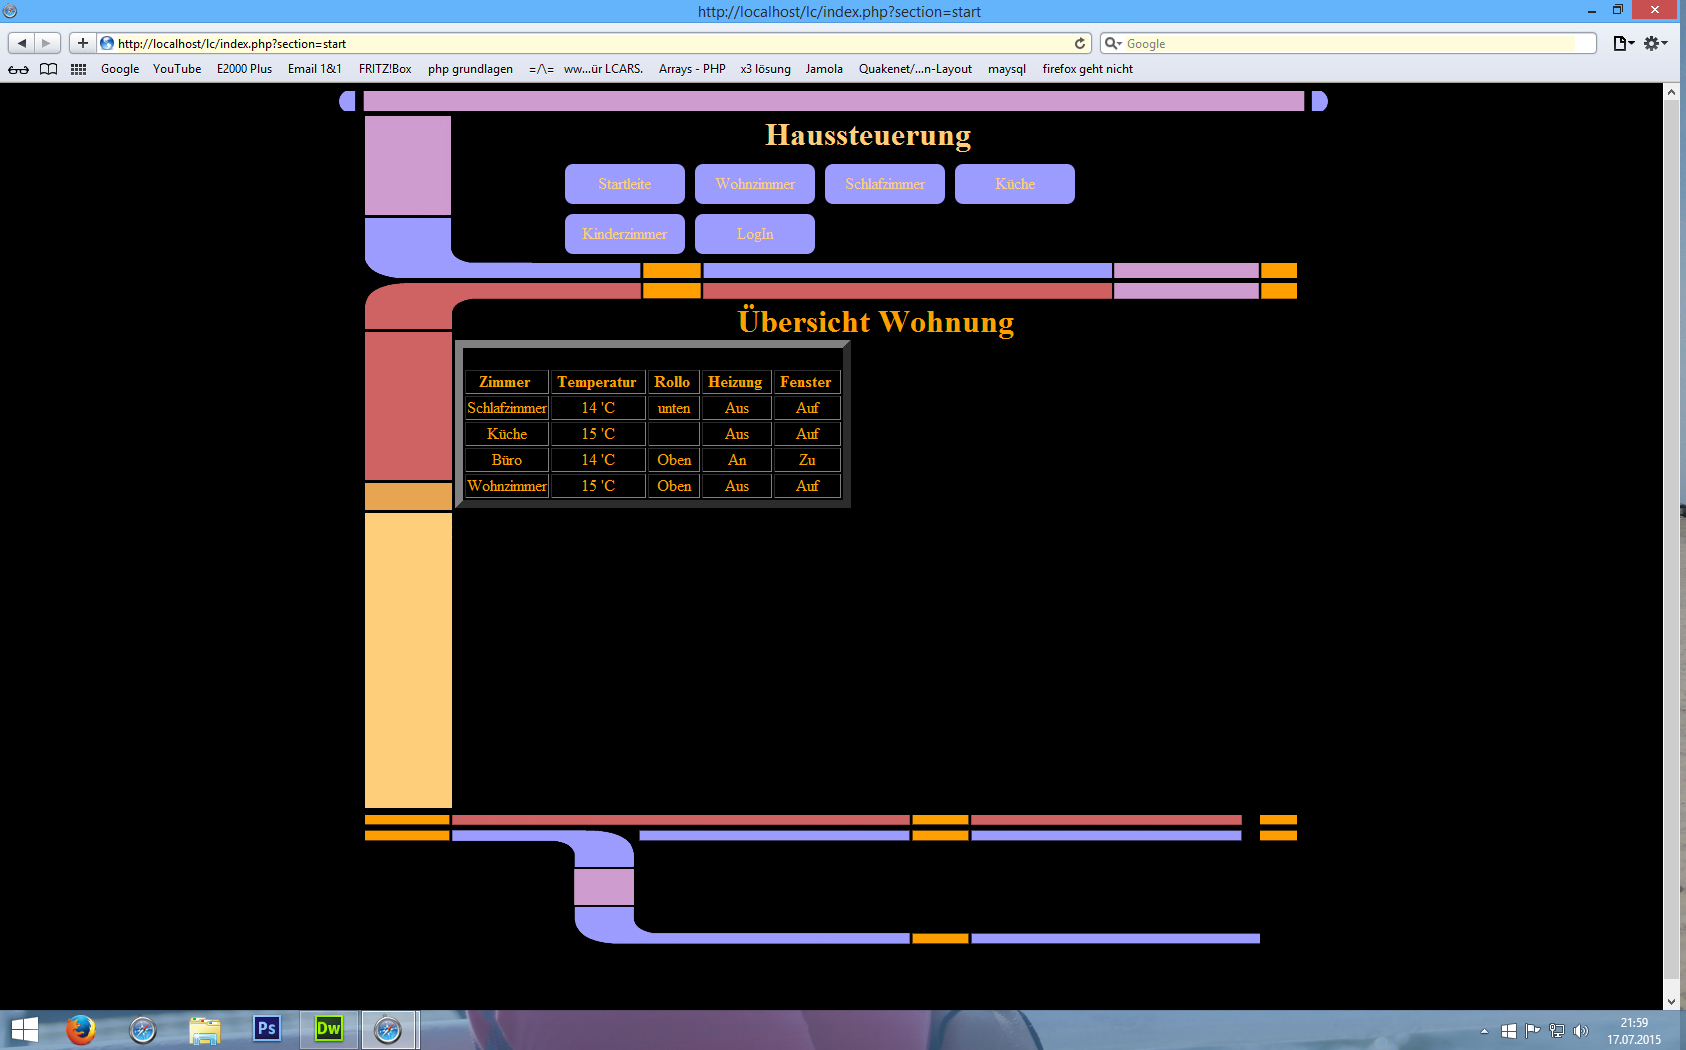The image size is (1686, 1050).
Task: Launch Dreamweaver from the taskbar
Action: [328, 1029]
